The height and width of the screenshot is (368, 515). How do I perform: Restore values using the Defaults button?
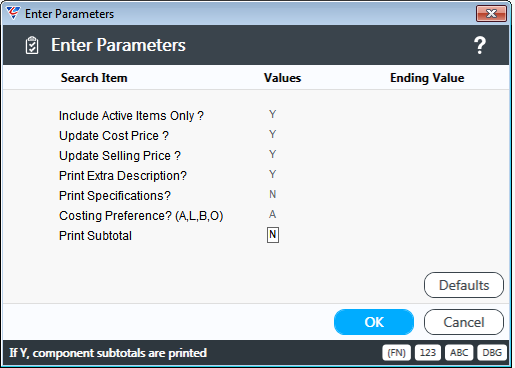tap(464, 285)
